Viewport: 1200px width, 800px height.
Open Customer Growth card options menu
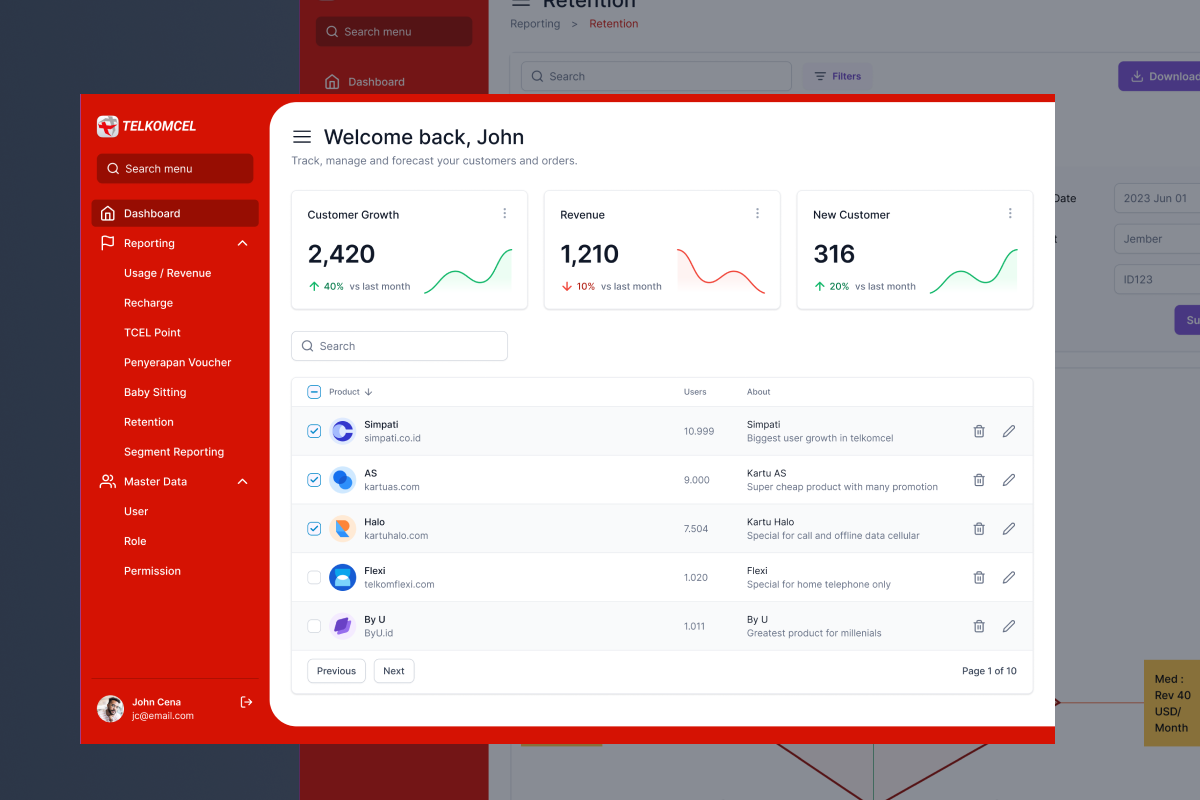505,213
